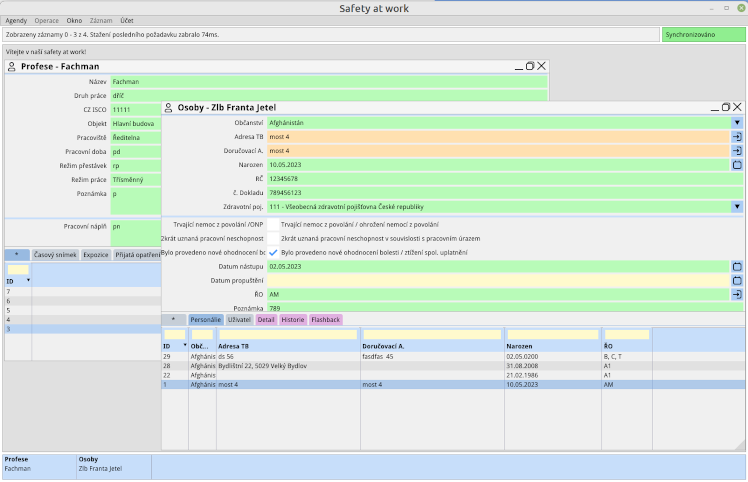Open the Agendy menu
The image size is (748, 482).
pyautogui.click(x=16, y=21)
